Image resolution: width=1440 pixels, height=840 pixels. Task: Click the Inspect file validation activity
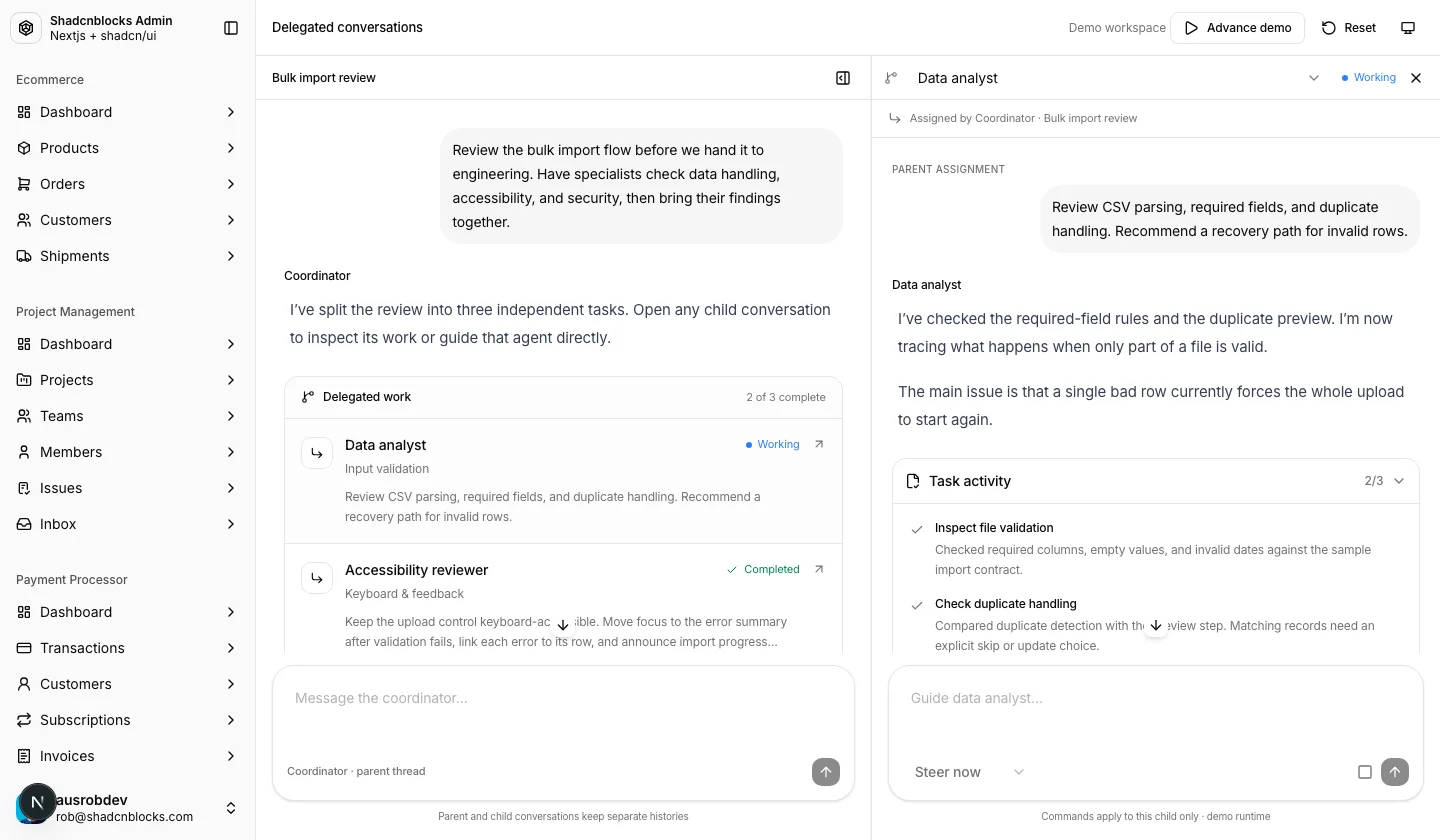point(1155,548)
